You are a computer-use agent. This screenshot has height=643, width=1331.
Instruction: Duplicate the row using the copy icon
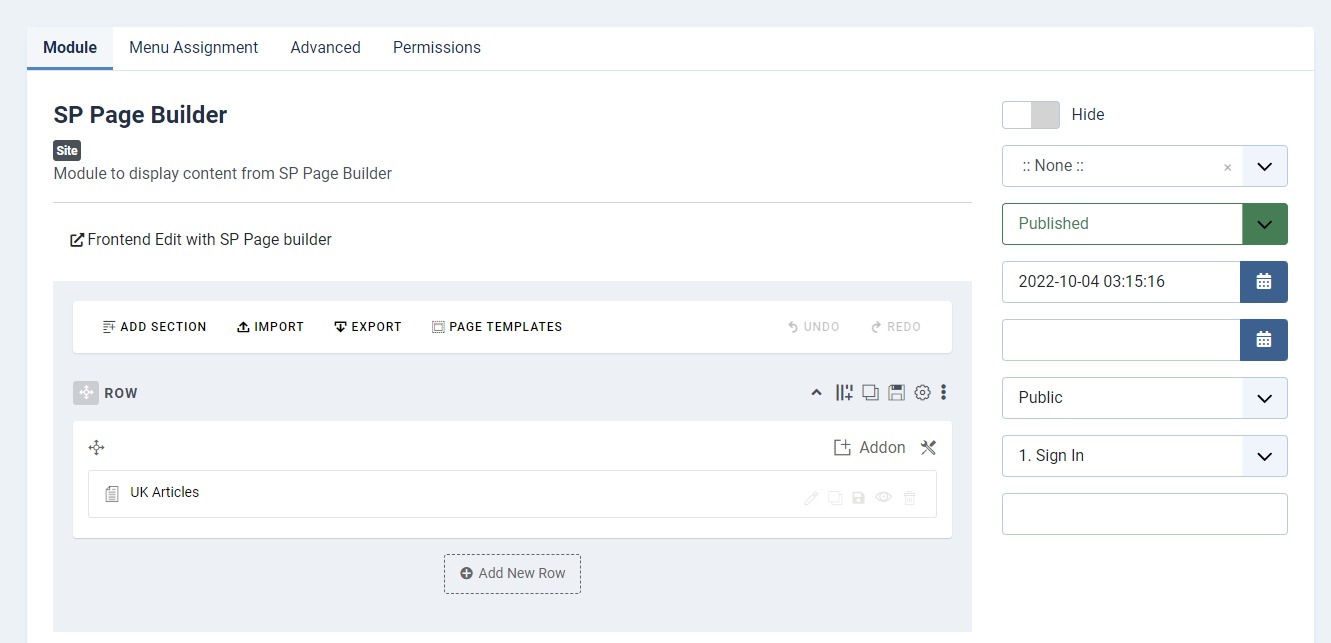pyautogui.click(x=870, y=393)
